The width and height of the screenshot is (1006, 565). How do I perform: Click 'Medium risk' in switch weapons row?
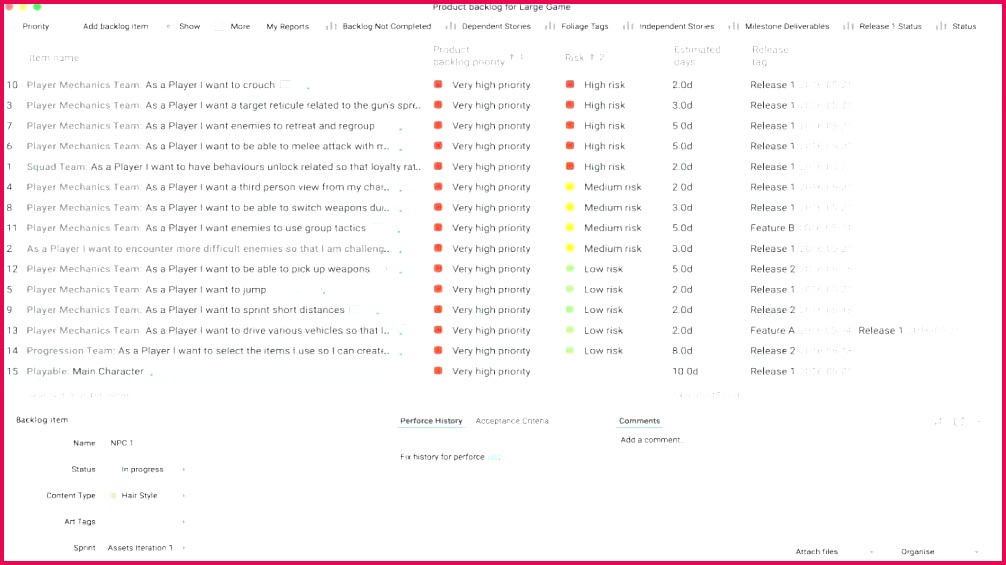(613, 208)
